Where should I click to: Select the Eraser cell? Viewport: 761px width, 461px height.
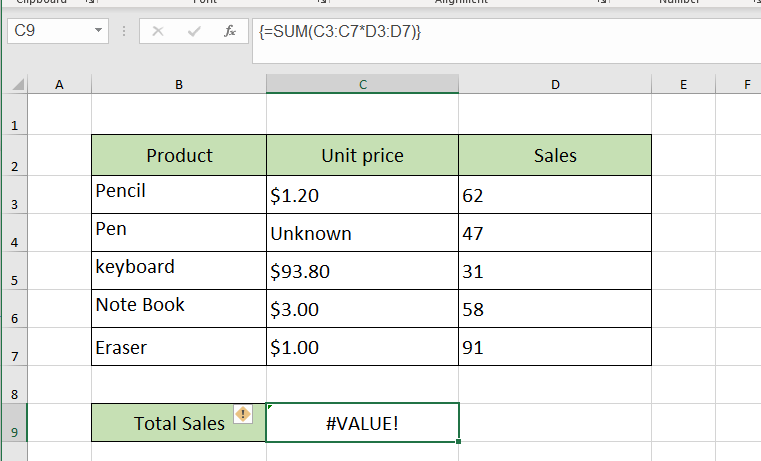tap(179, 346)
